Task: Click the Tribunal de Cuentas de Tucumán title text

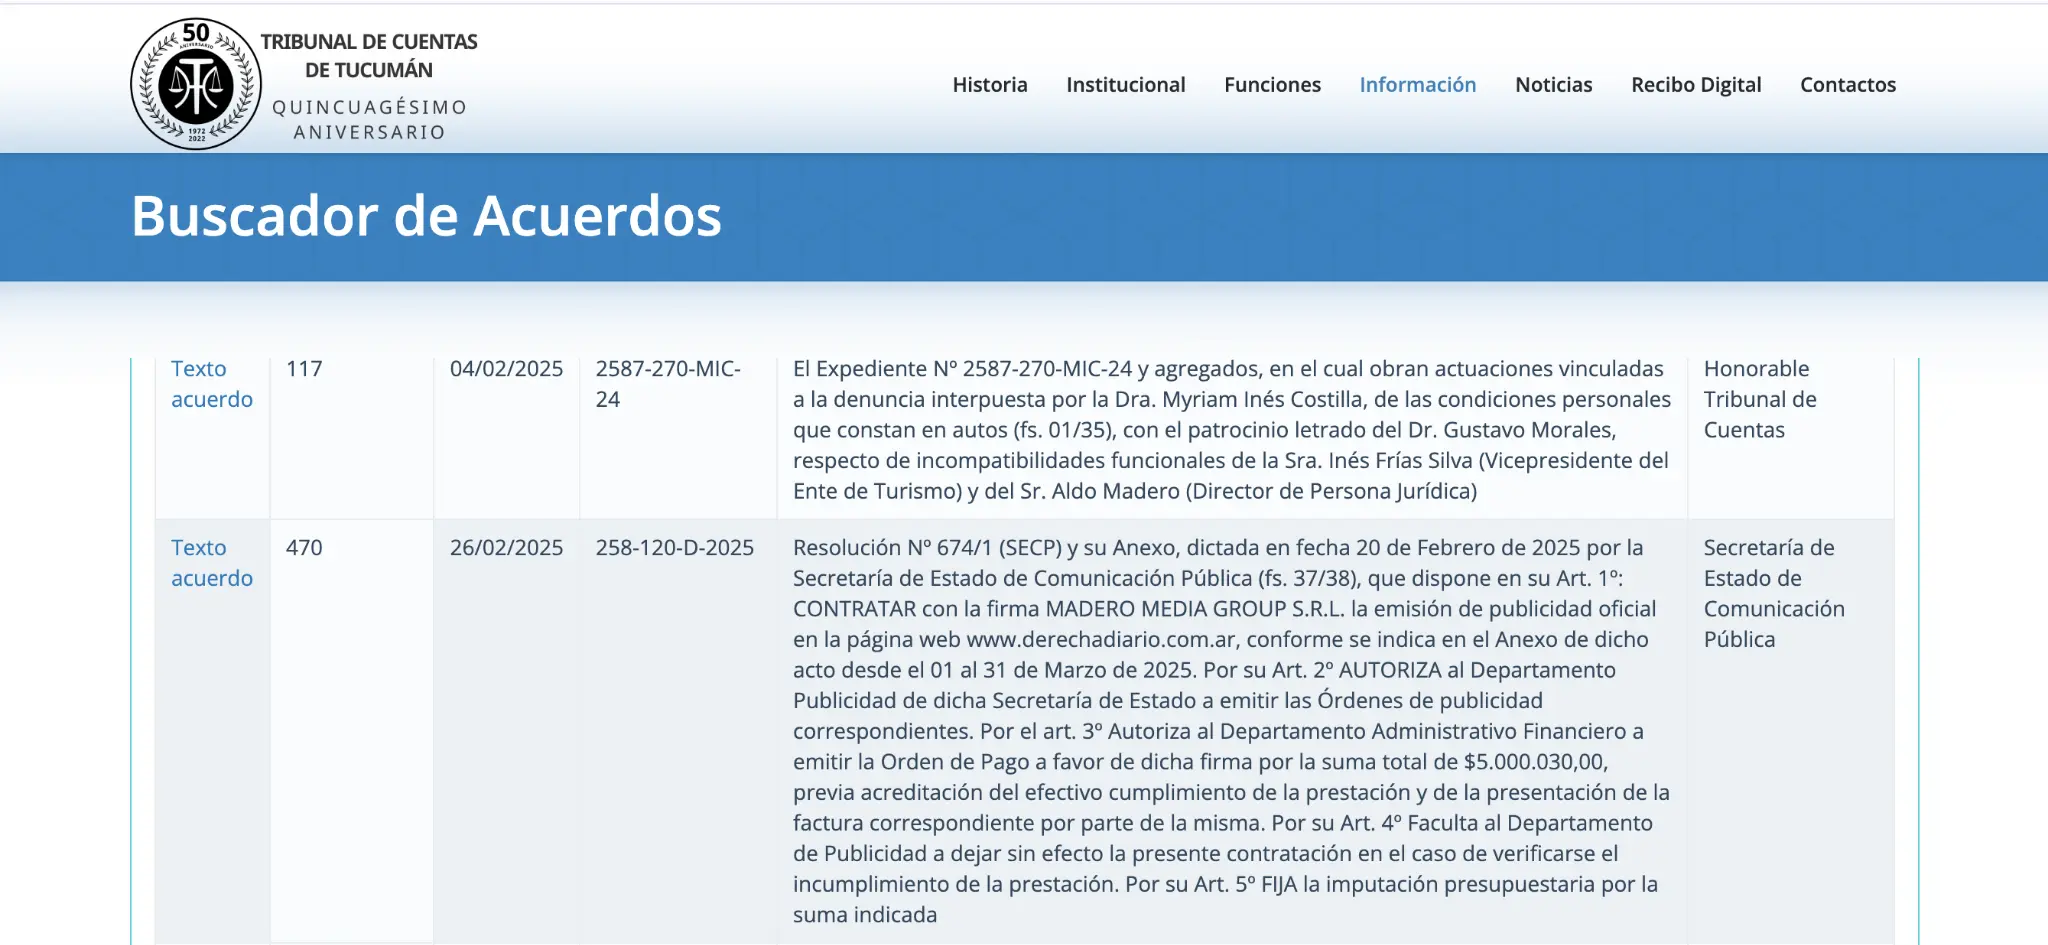Action: click(369, 56)
